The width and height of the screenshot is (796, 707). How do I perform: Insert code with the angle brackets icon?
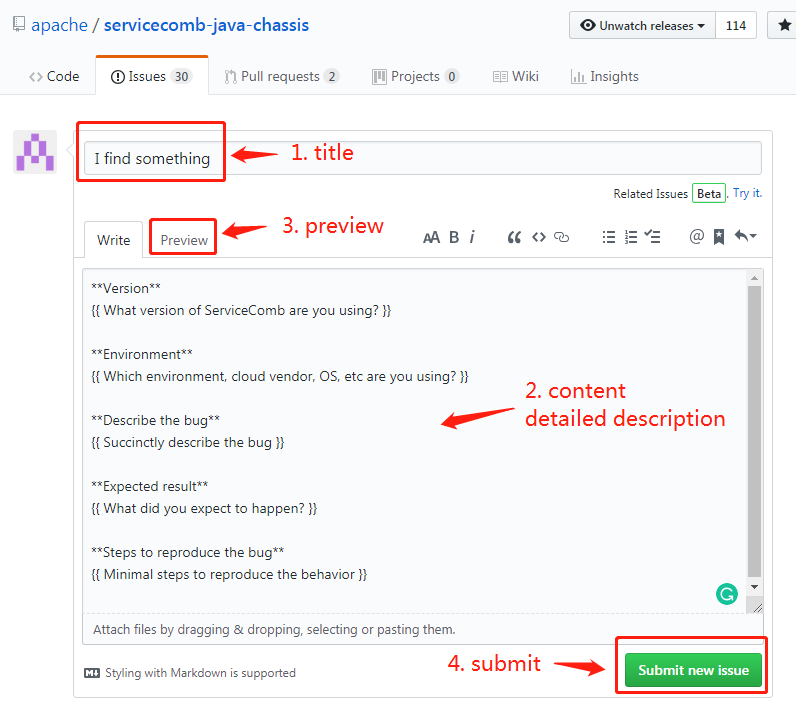tap(538, 237)
